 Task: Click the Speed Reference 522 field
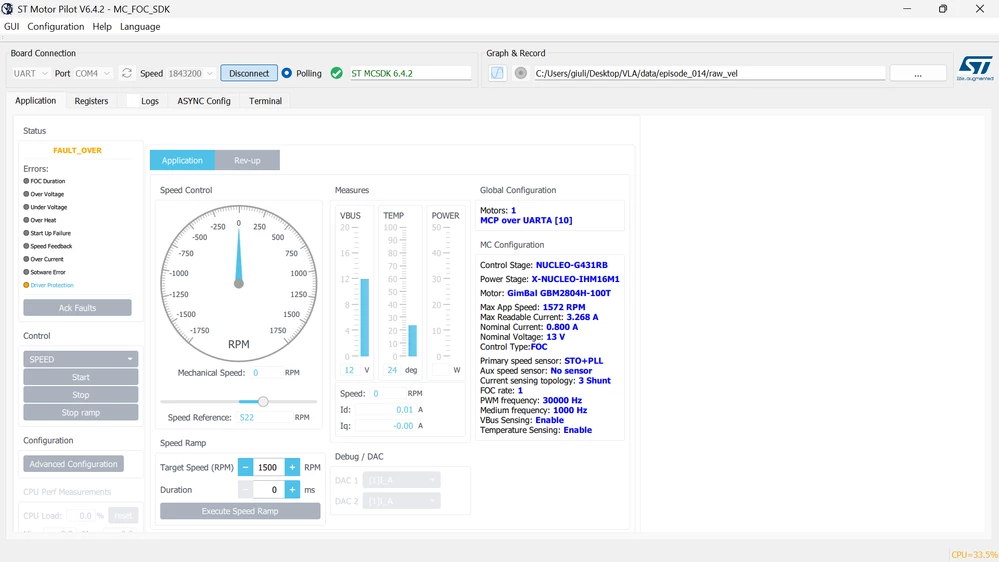tap(264, 417)
